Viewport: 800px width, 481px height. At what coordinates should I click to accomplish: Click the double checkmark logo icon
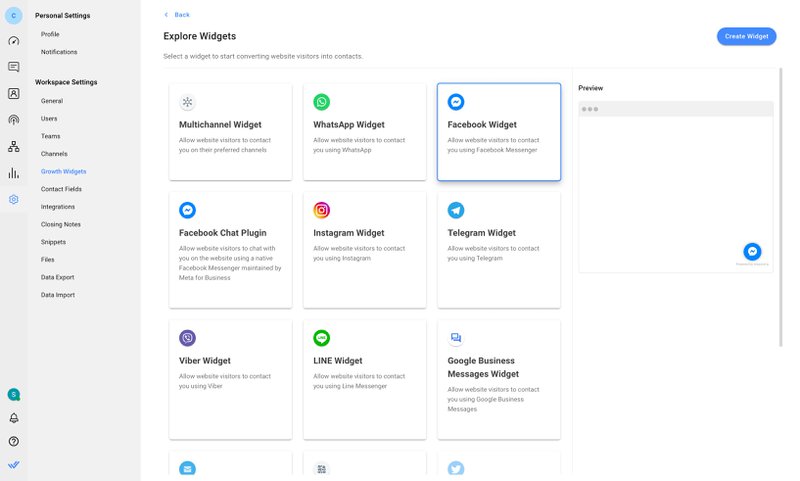coord(14,465)
